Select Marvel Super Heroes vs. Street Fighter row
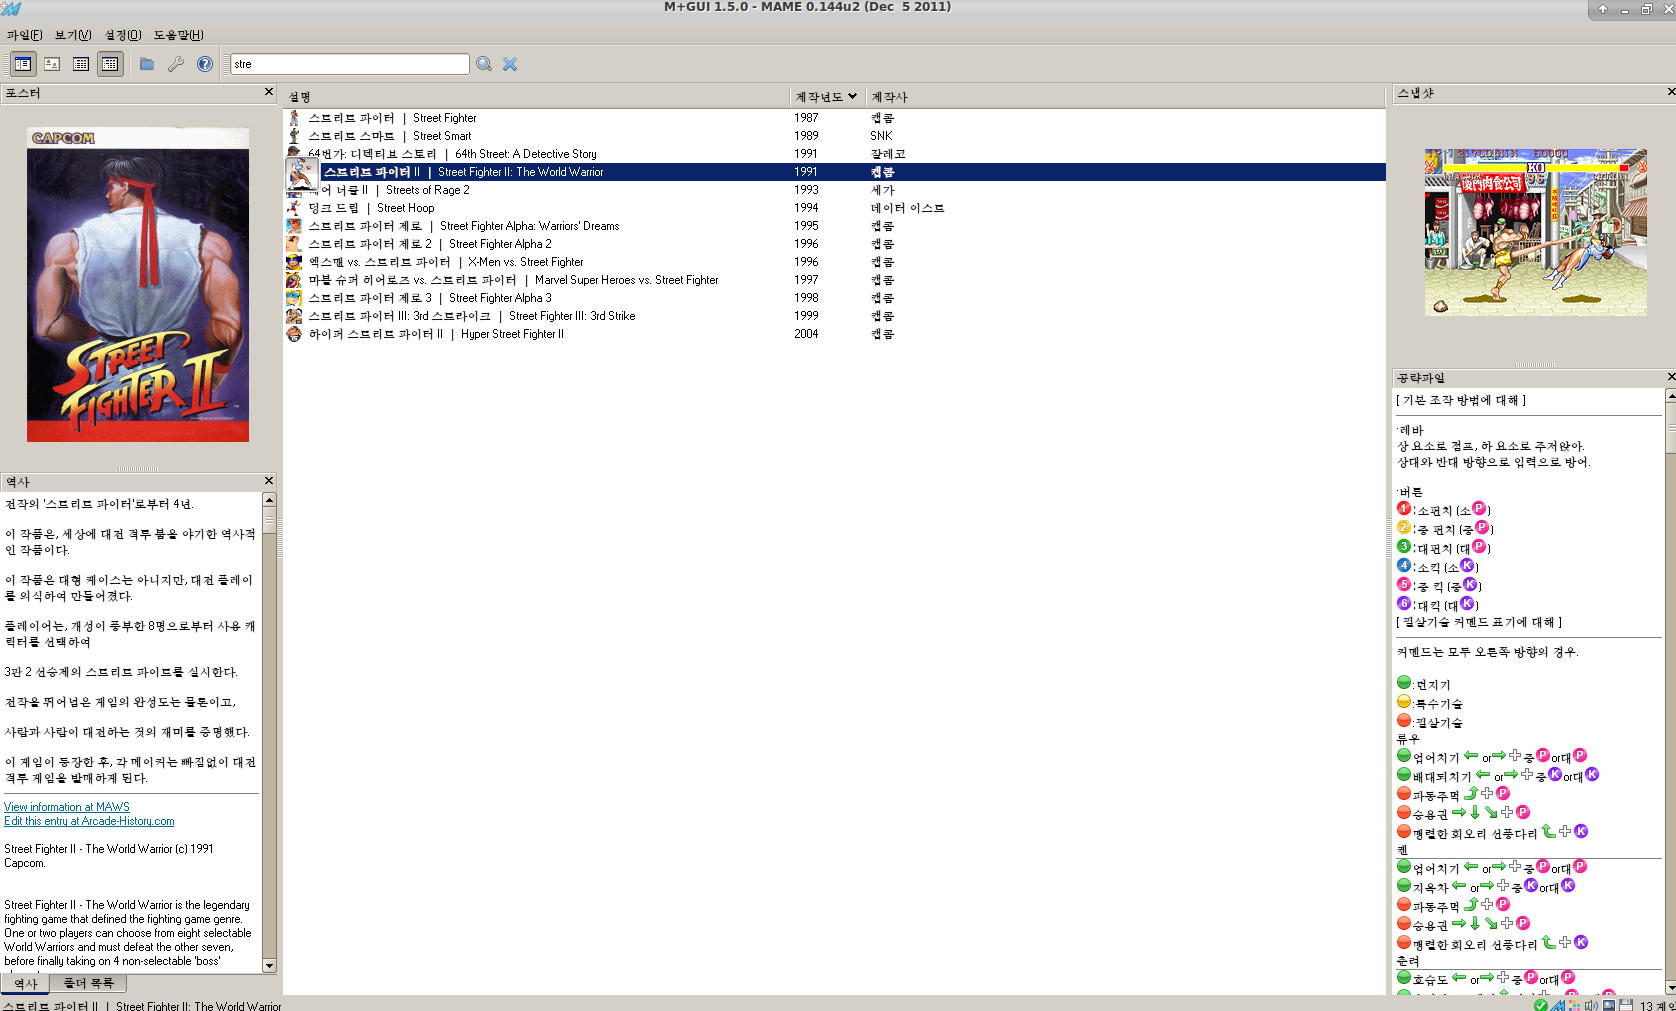Image resolution: width=1676 pixels, height=1011 pixels. coord(835,280)
